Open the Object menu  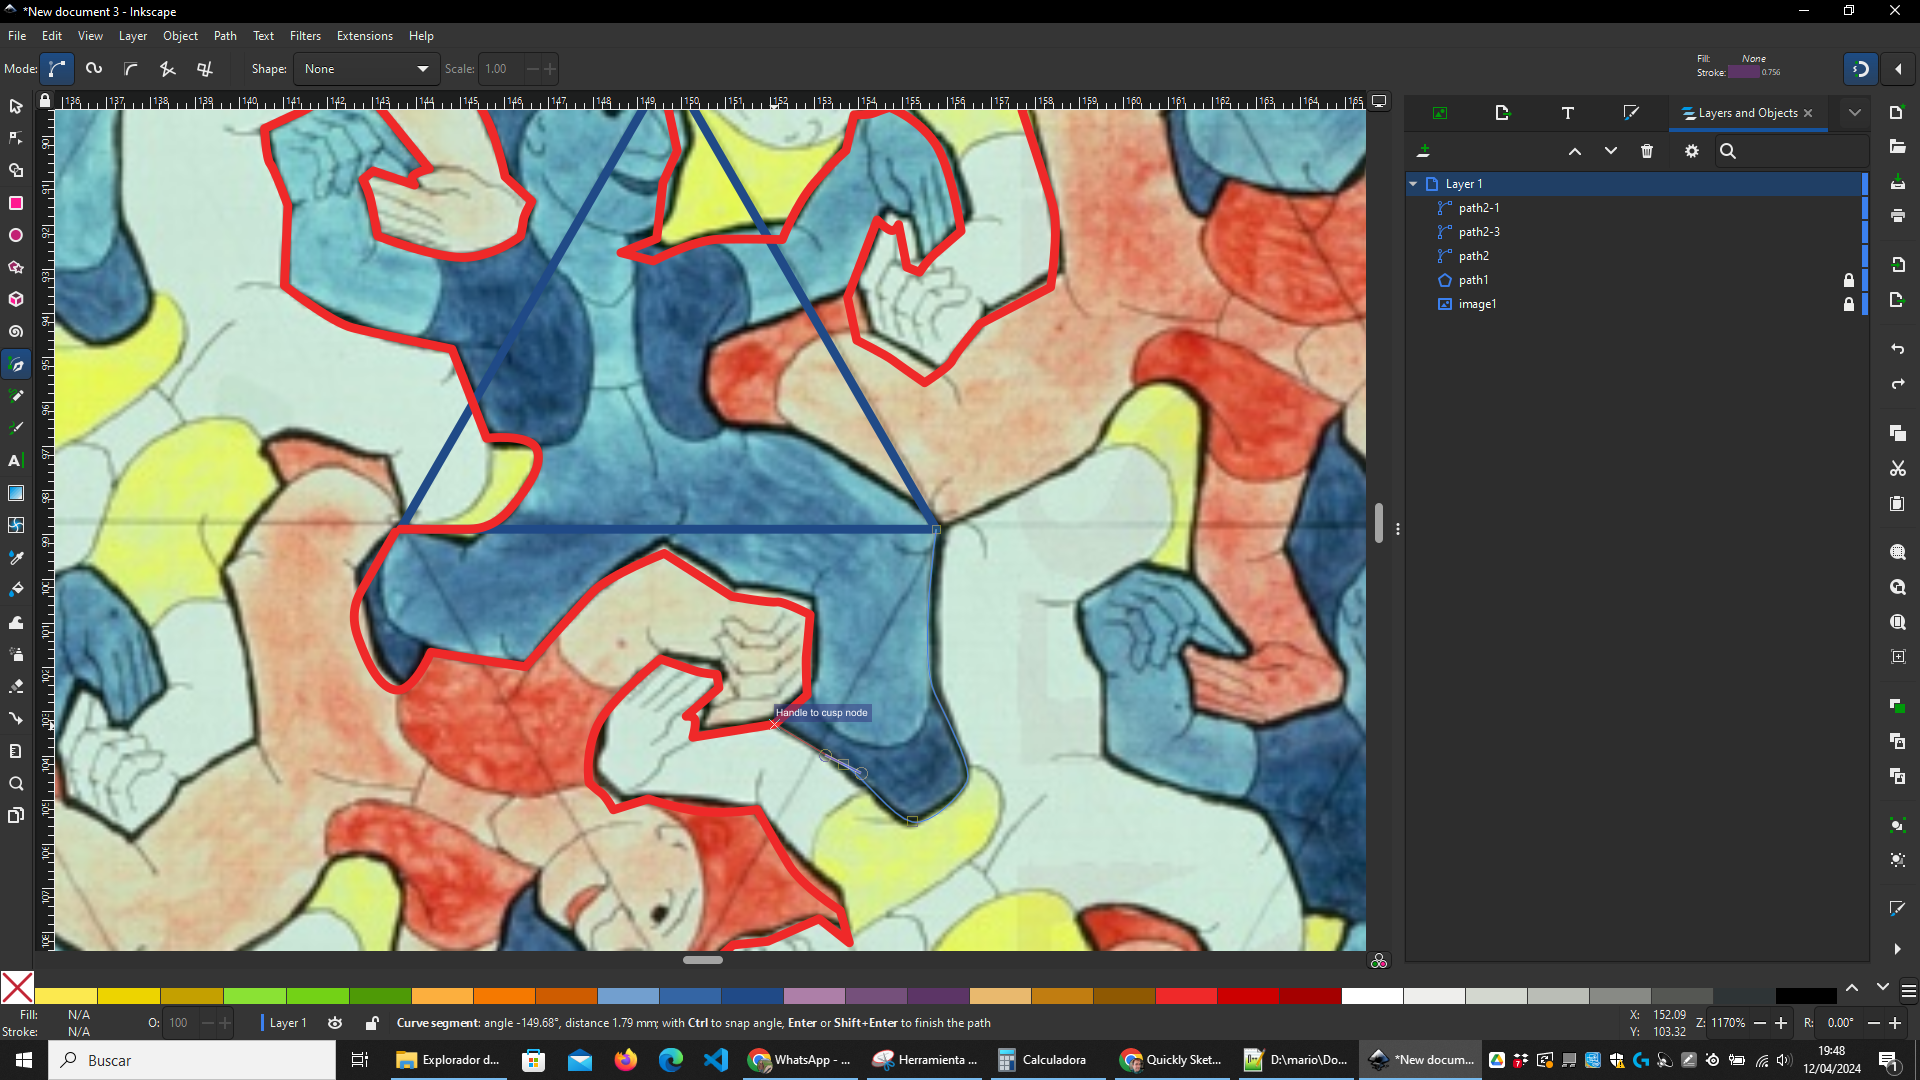click(181, 36)
